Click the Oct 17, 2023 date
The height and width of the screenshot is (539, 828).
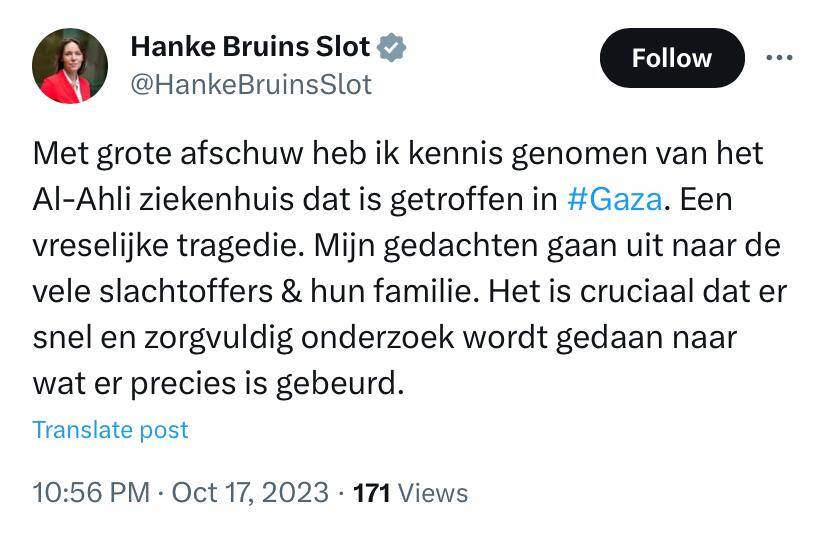tap(249, 492)
